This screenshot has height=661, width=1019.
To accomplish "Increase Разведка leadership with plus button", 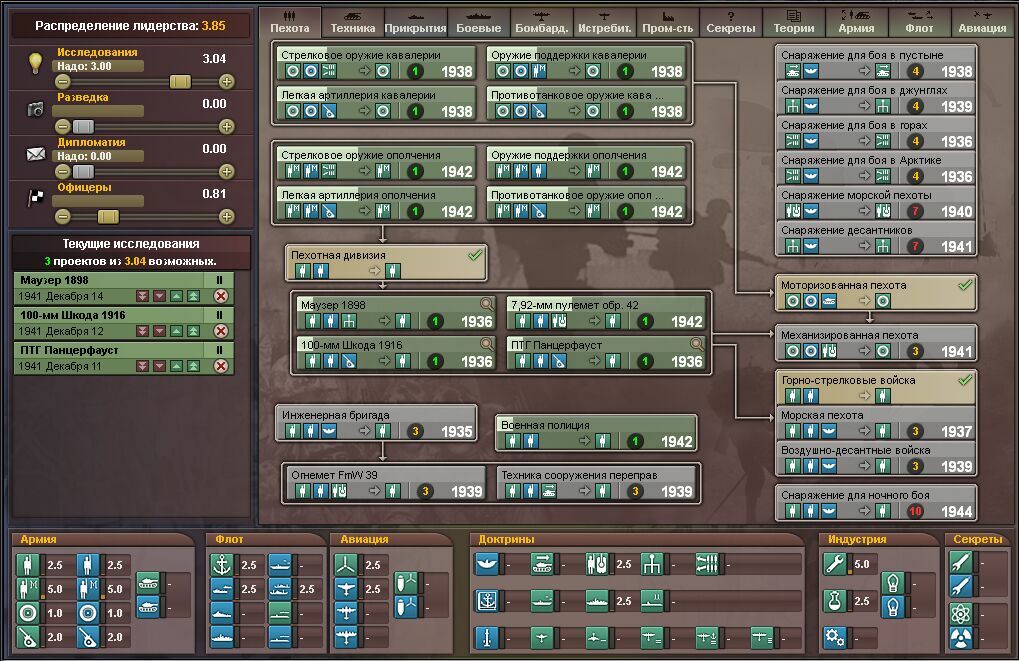I will click(226, 126).
